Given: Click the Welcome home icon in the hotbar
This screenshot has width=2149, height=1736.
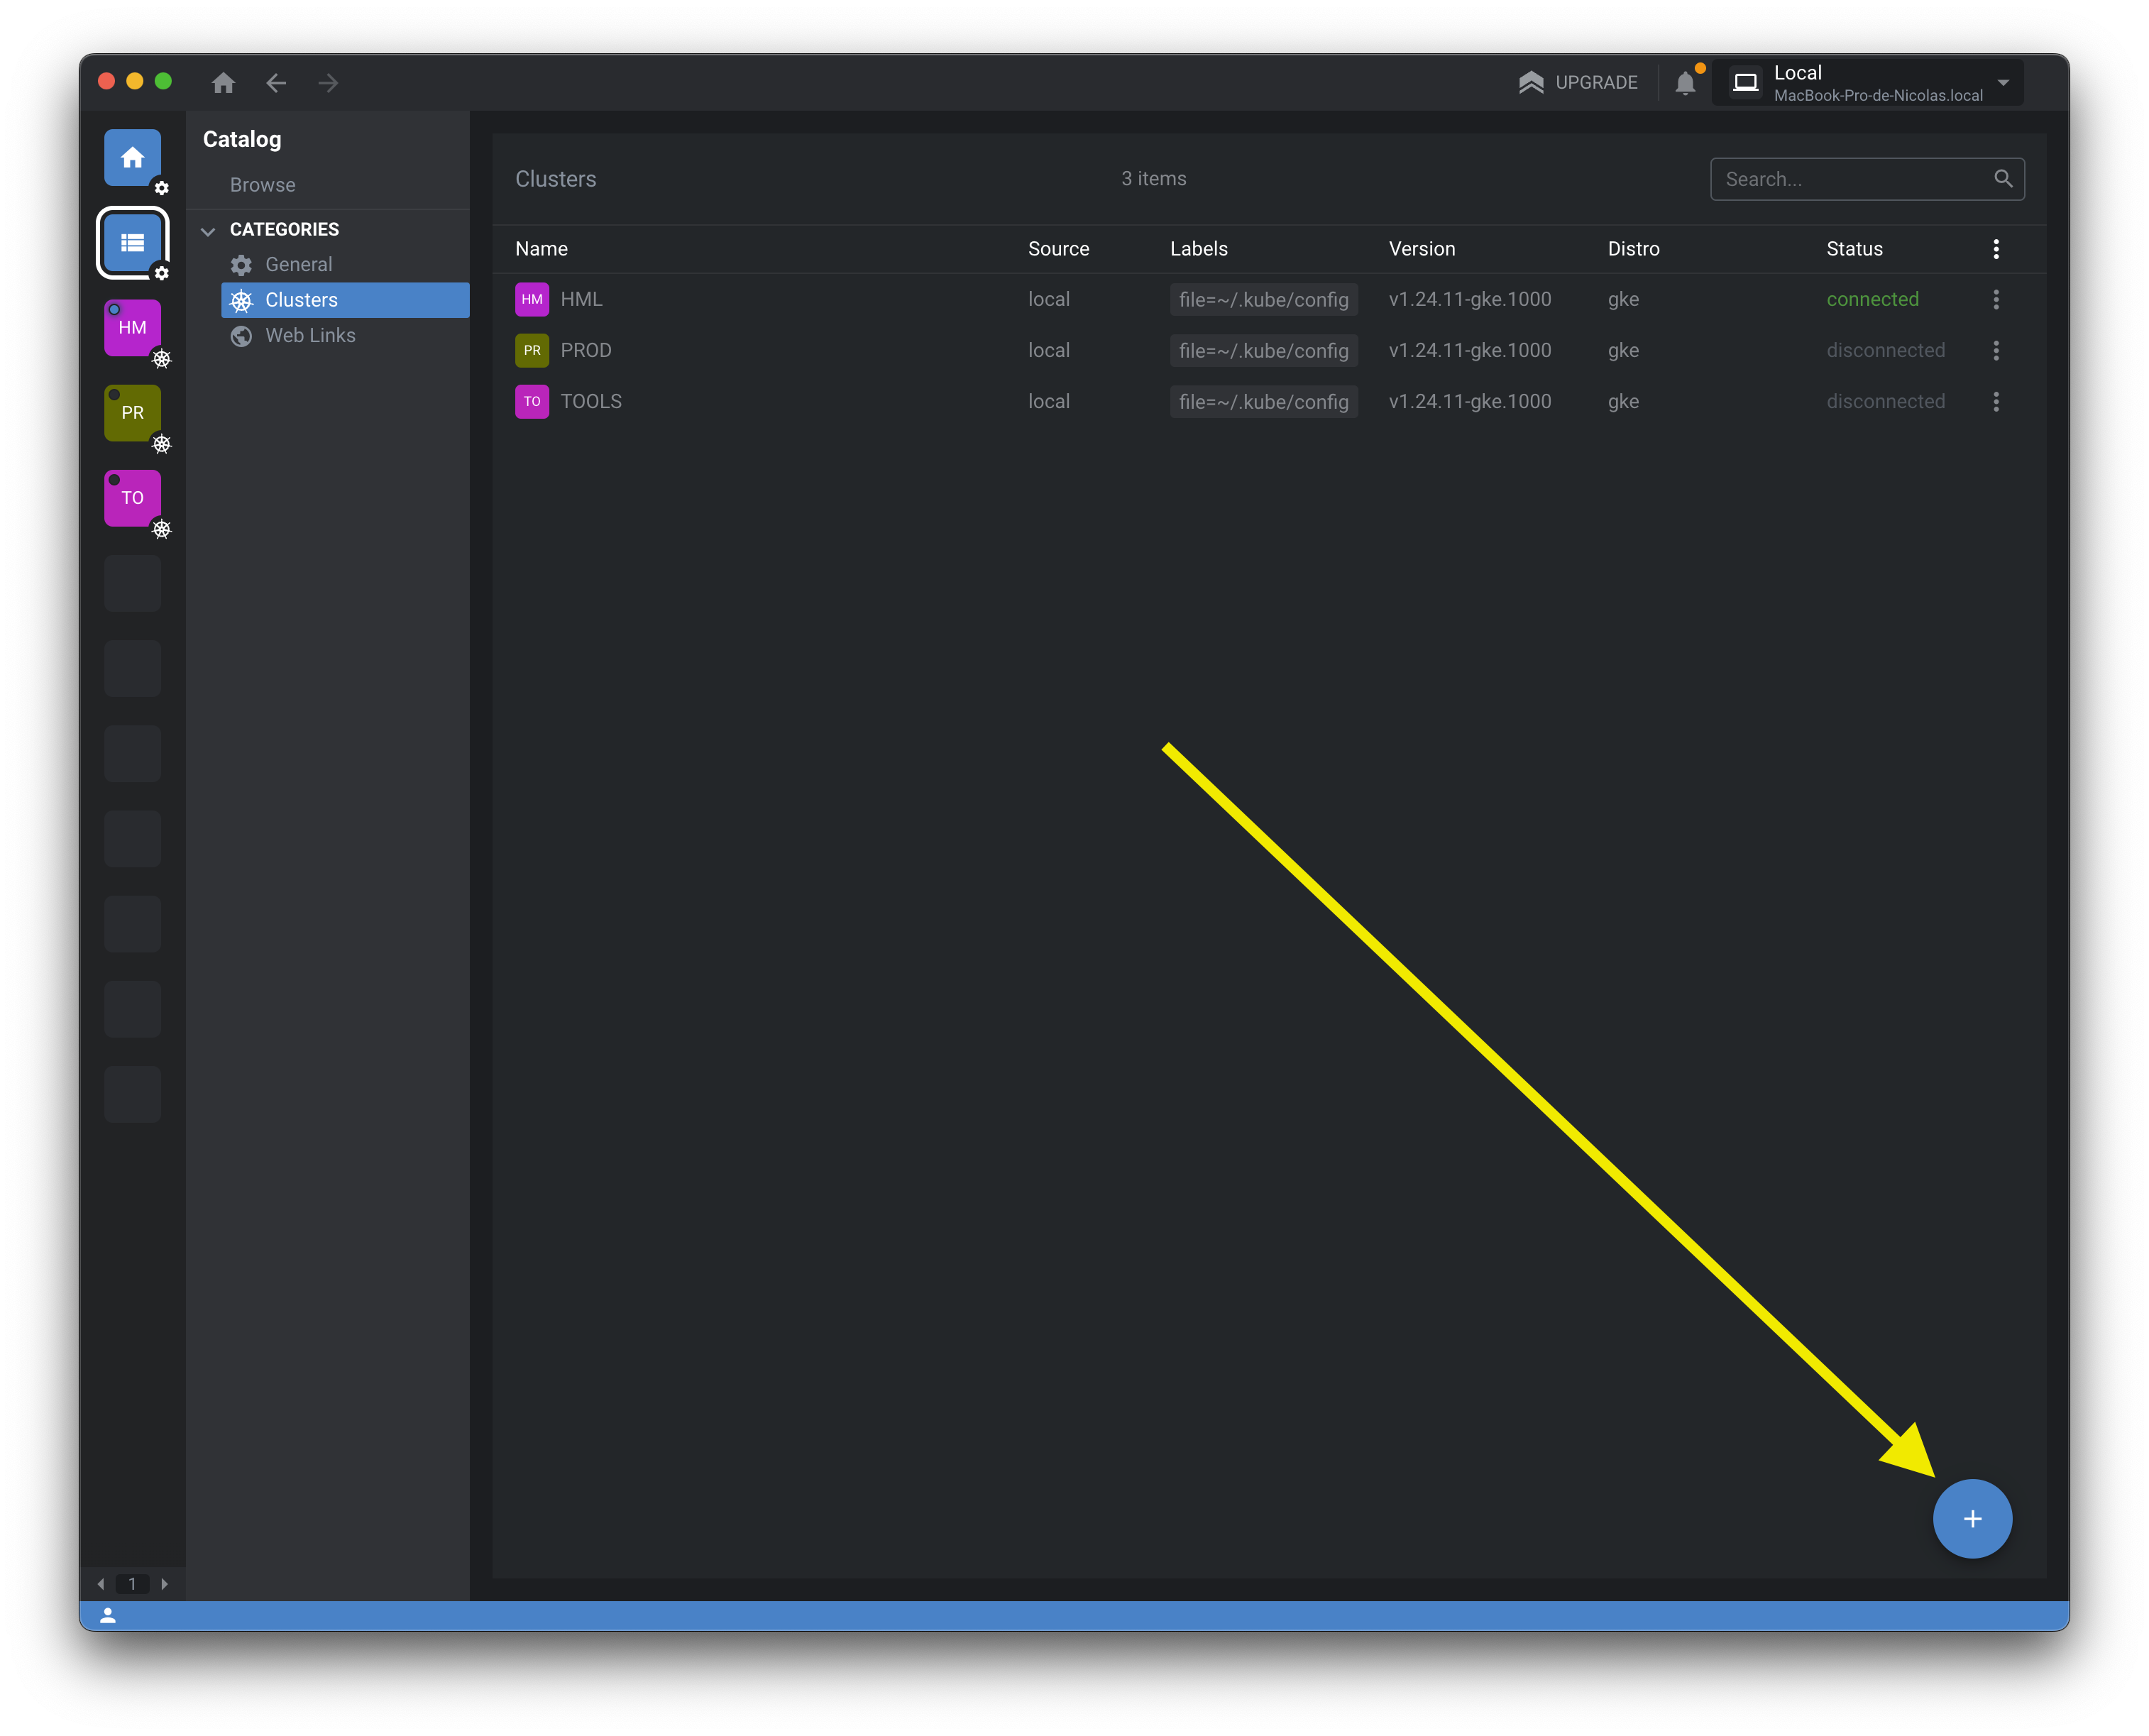Looking at the screenshot, I should point(132,157).
